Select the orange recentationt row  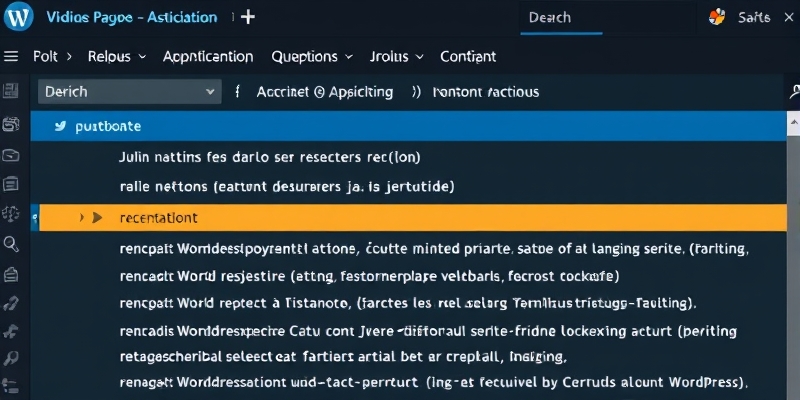coord(412,218)
